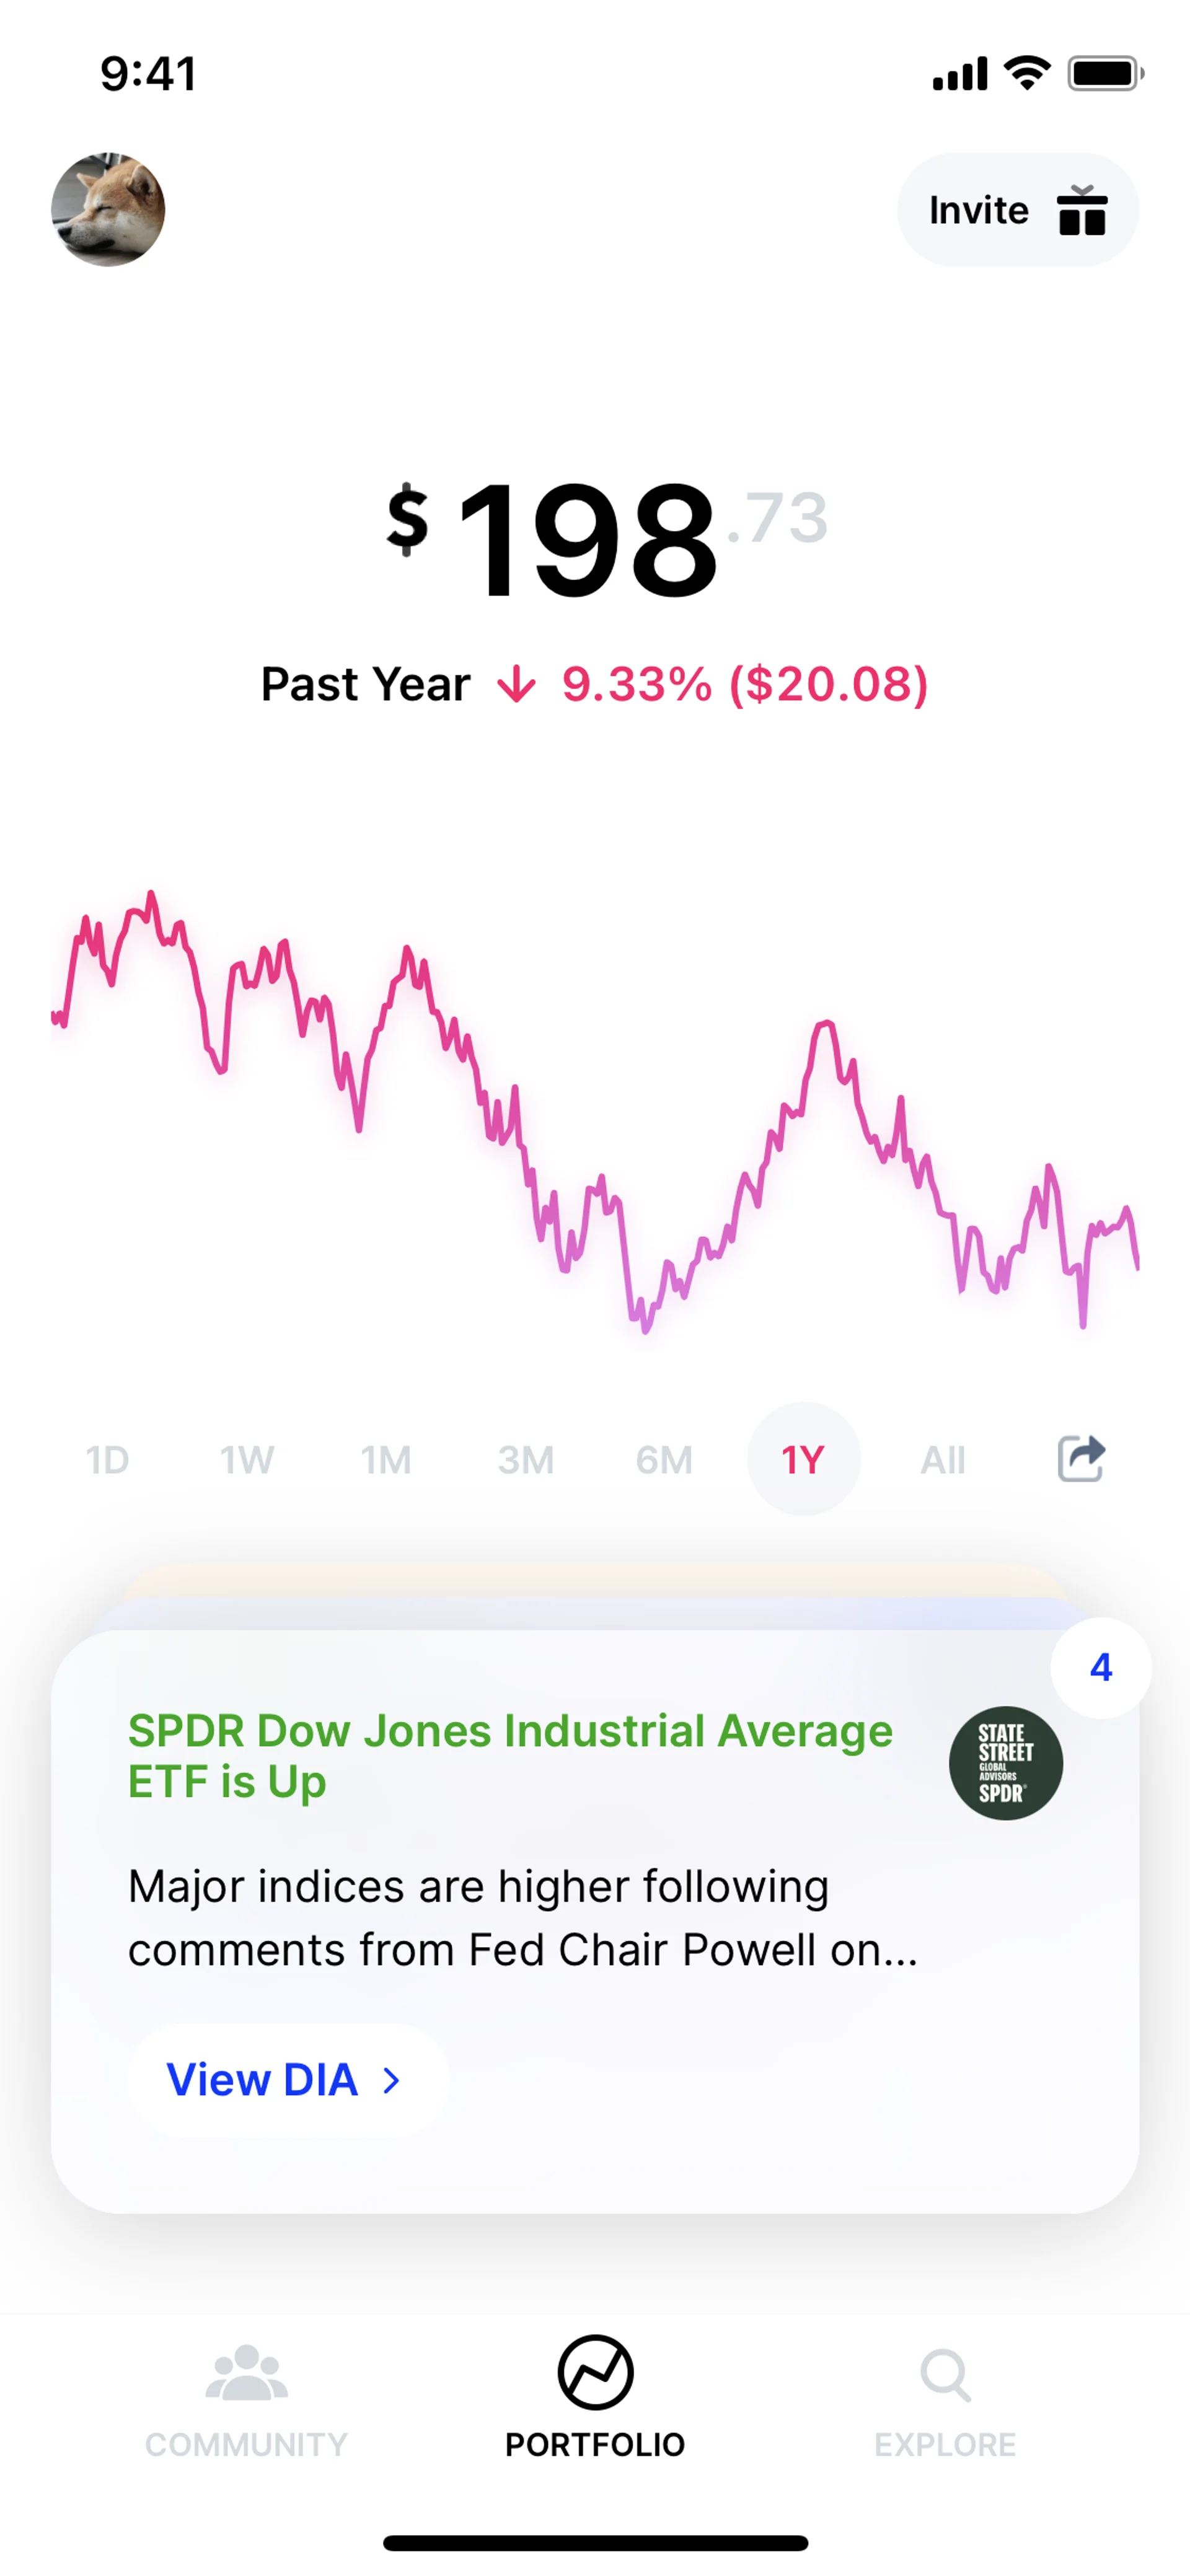Tap the portfolio line chart
The image size is (1190, 2576).
pyautogui.click(x=595, y=1110)
